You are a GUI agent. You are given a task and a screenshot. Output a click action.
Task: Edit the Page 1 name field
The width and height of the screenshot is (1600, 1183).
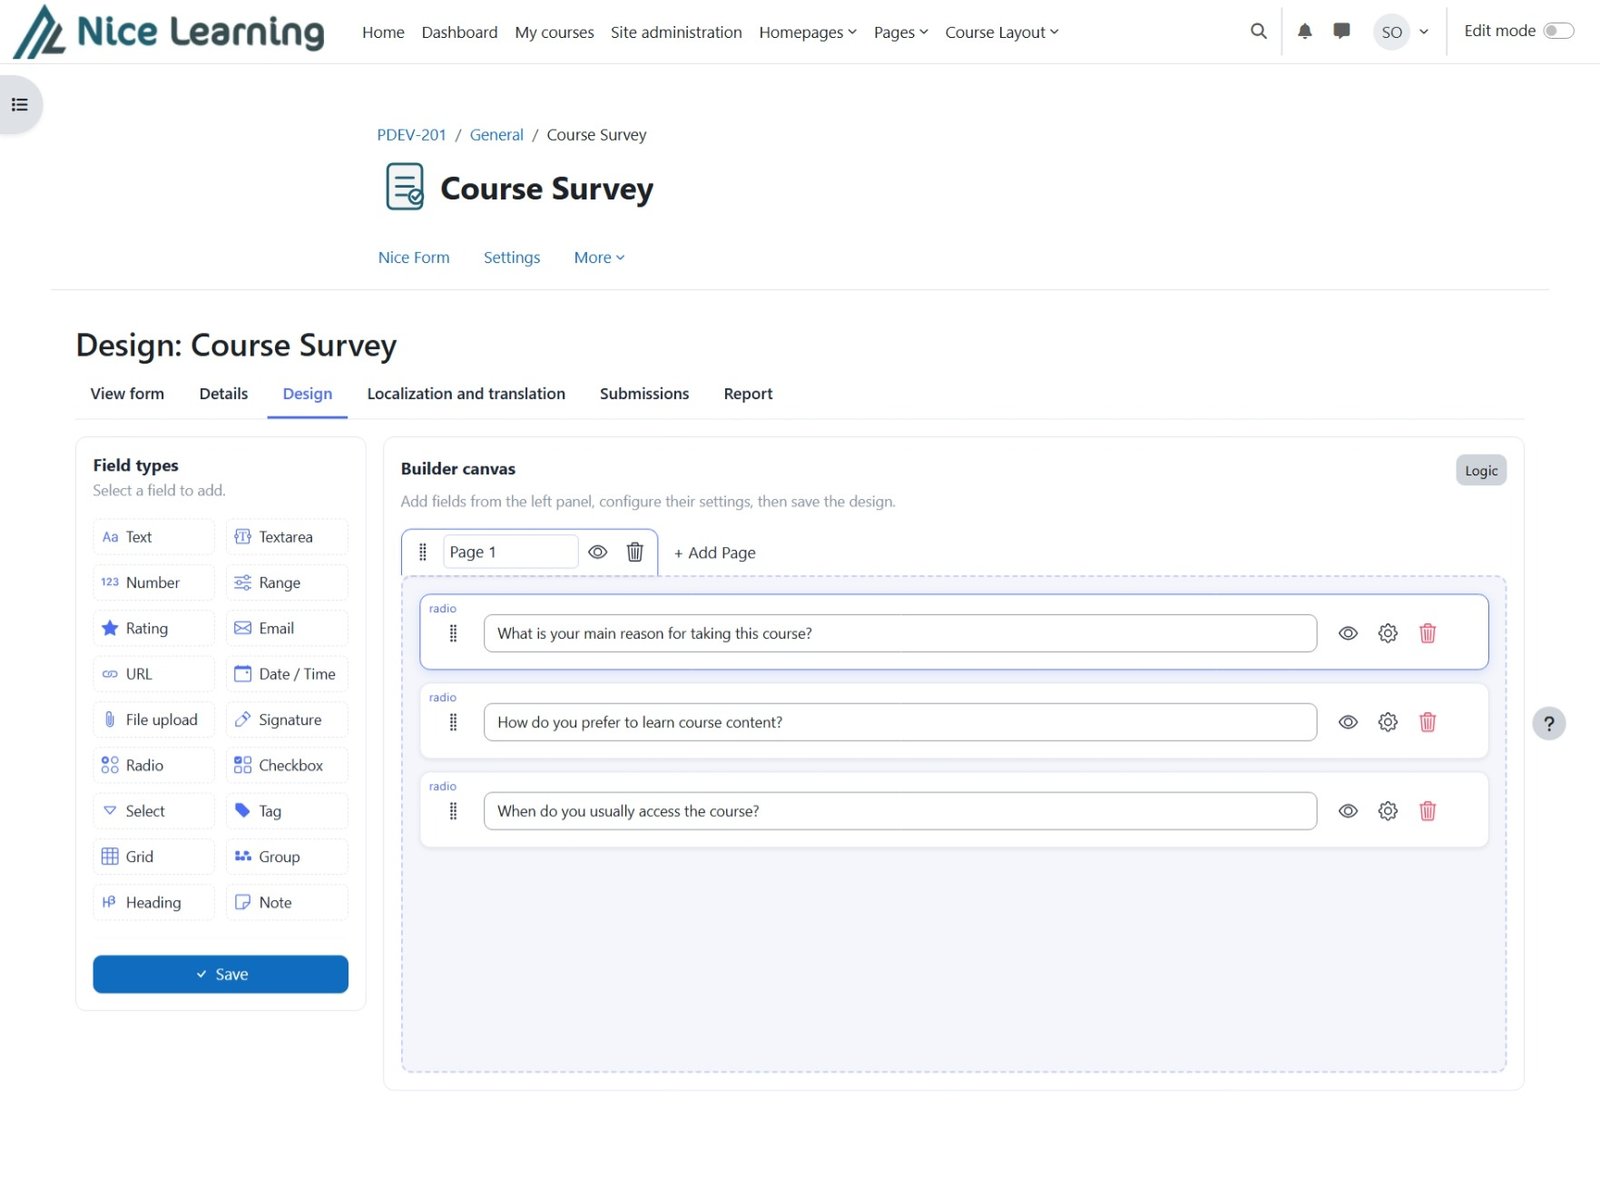coord(510,552)
